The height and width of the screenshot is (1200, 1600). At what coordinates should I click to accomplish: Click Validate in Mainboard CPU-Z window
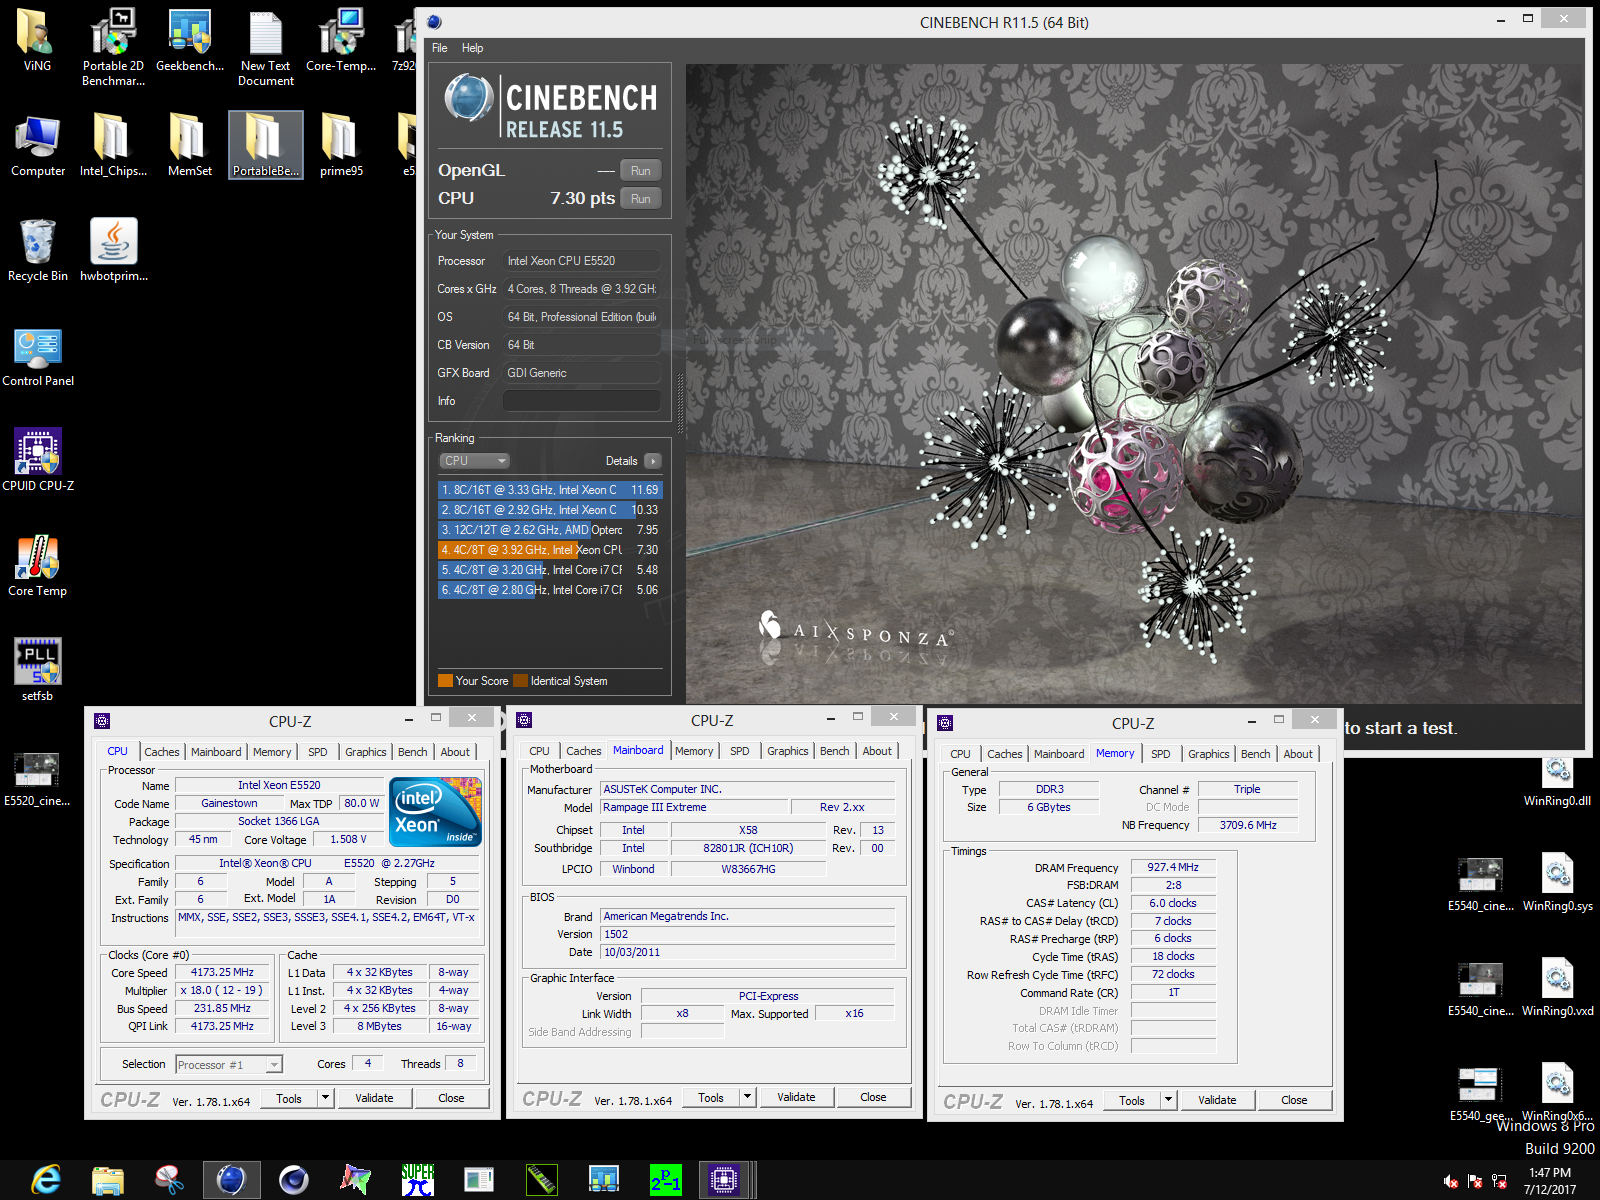pyautogui.click(x=796, y=1097)
